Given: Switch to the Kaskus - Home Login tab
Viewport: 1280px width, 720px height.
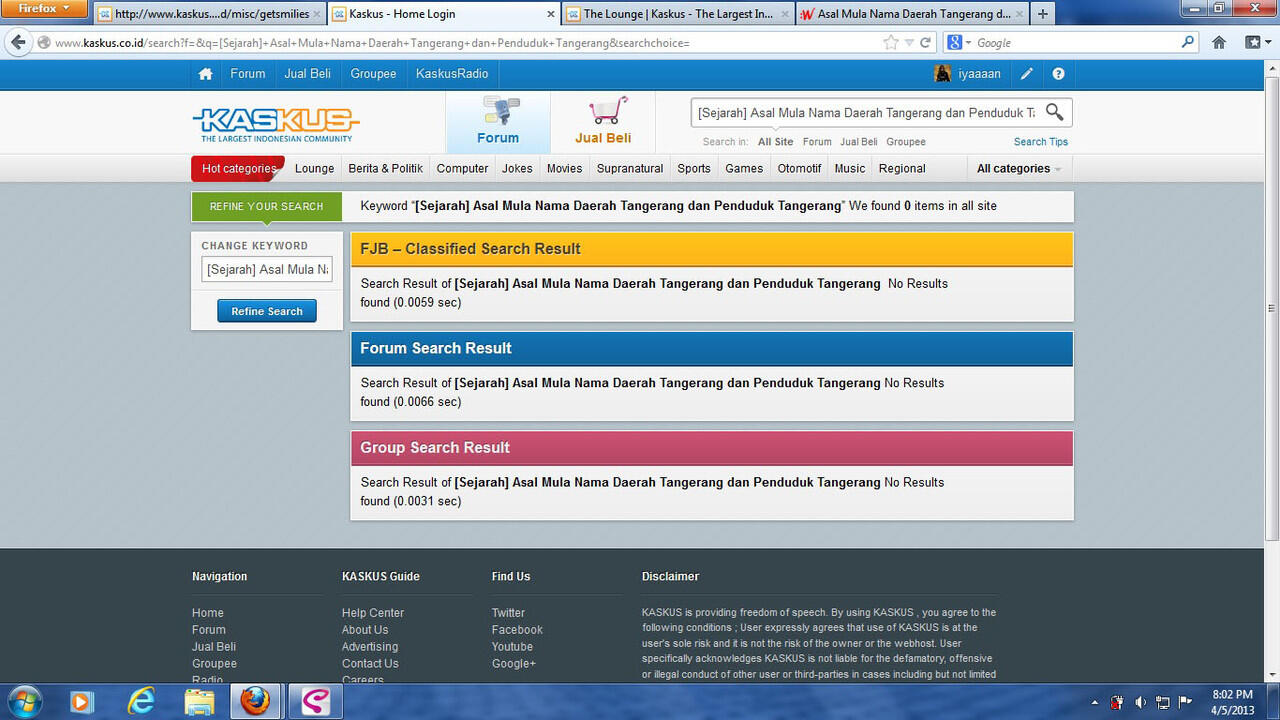Looking at the screenshot, I should [x=444, y=14].
